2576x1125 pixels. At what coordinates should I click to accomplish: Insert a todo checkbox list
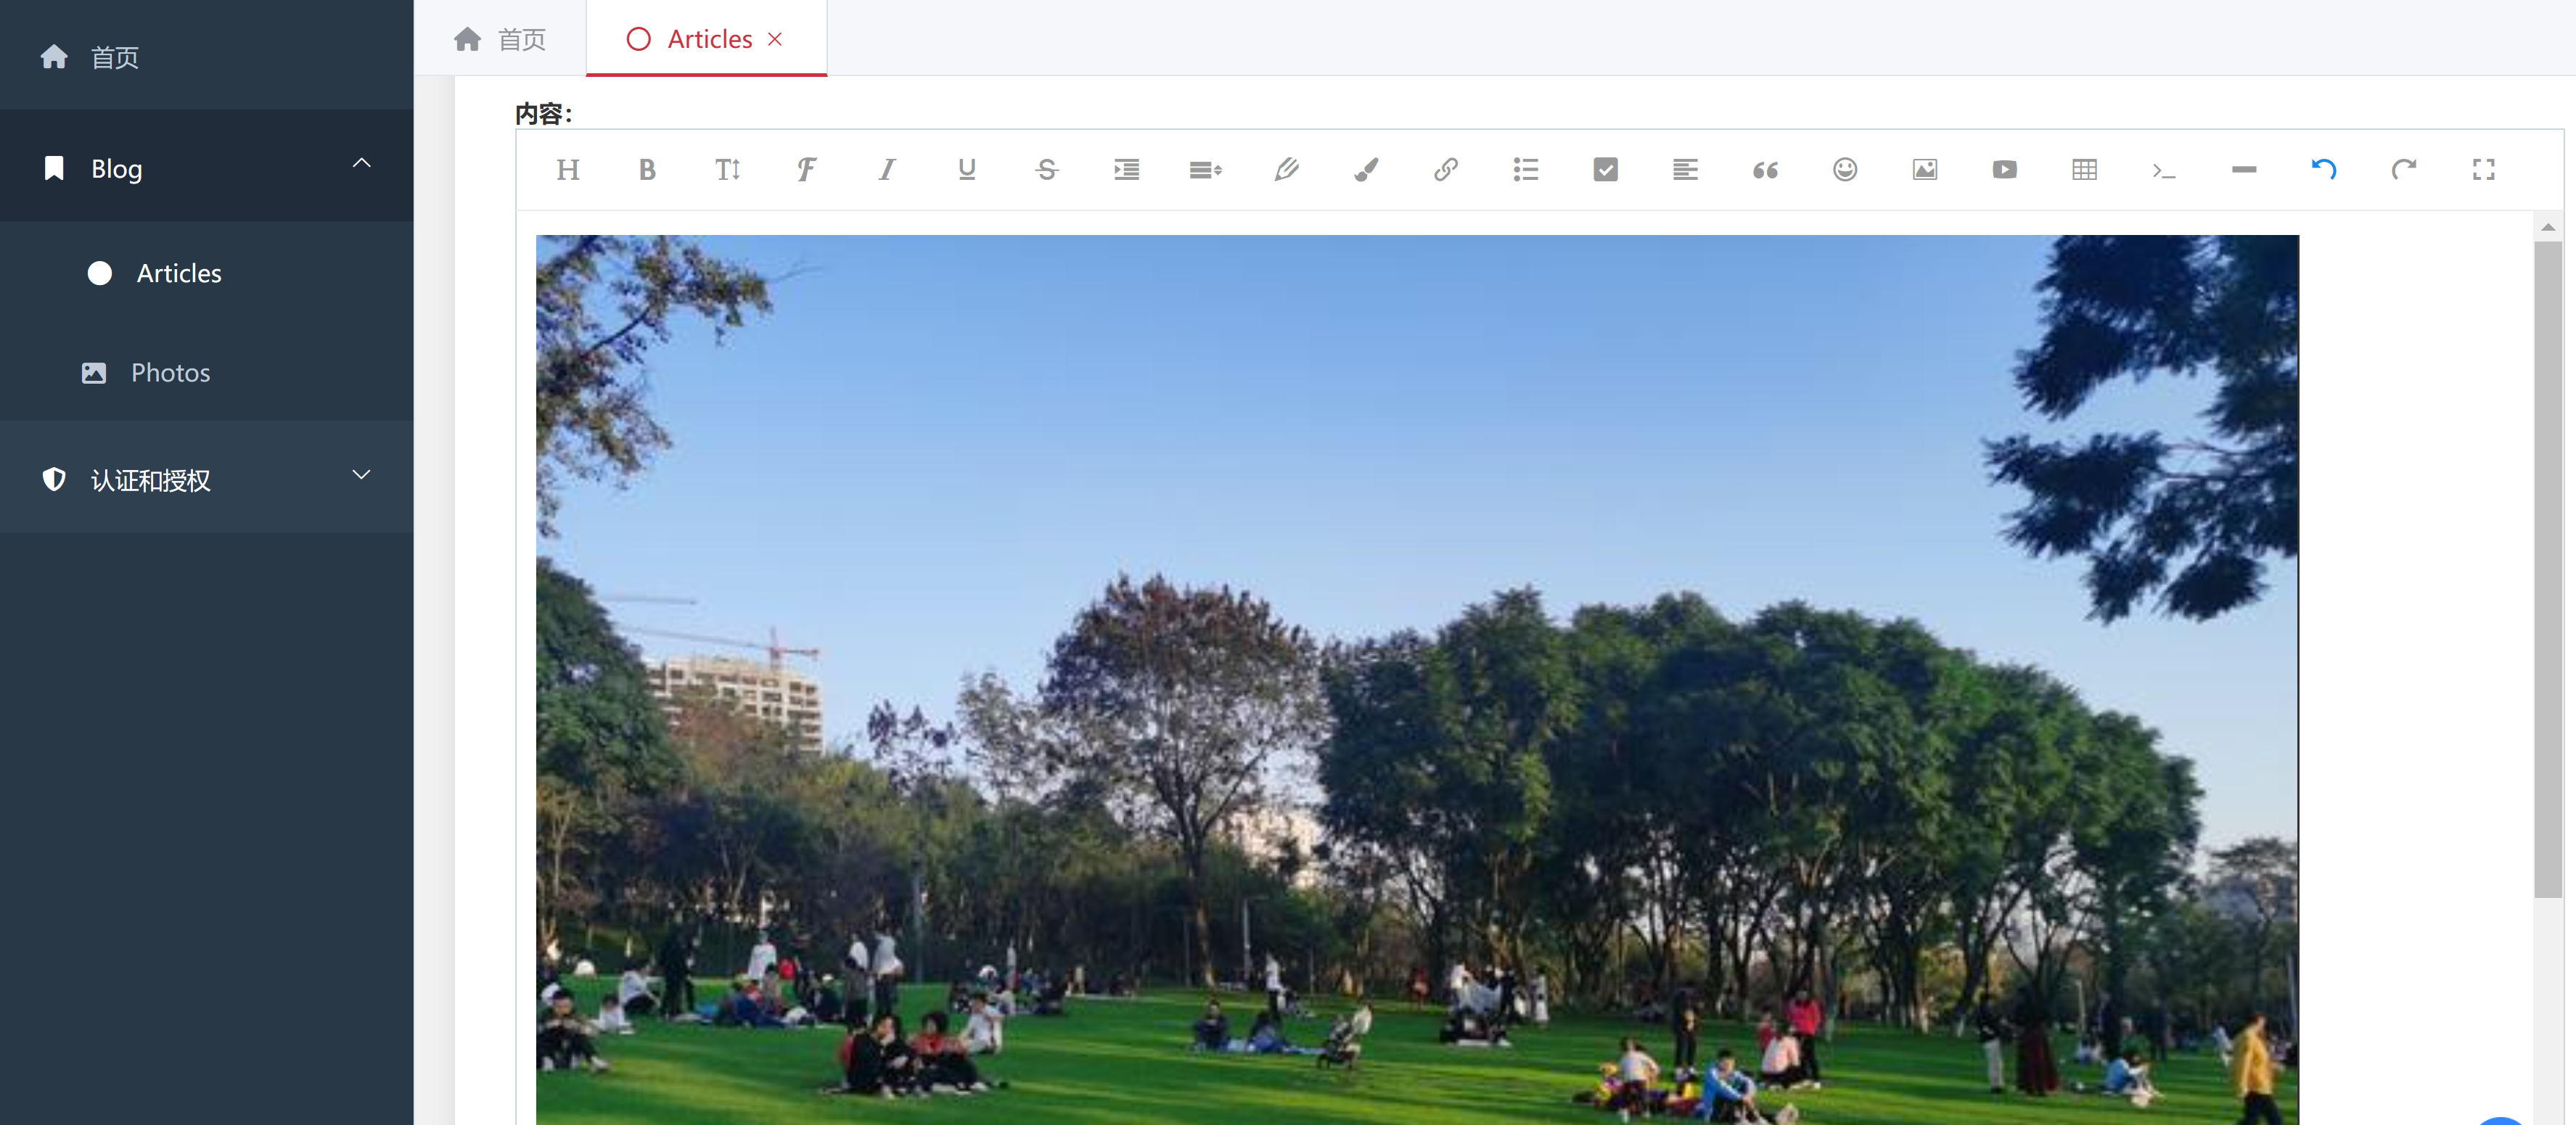[1606, 170]
